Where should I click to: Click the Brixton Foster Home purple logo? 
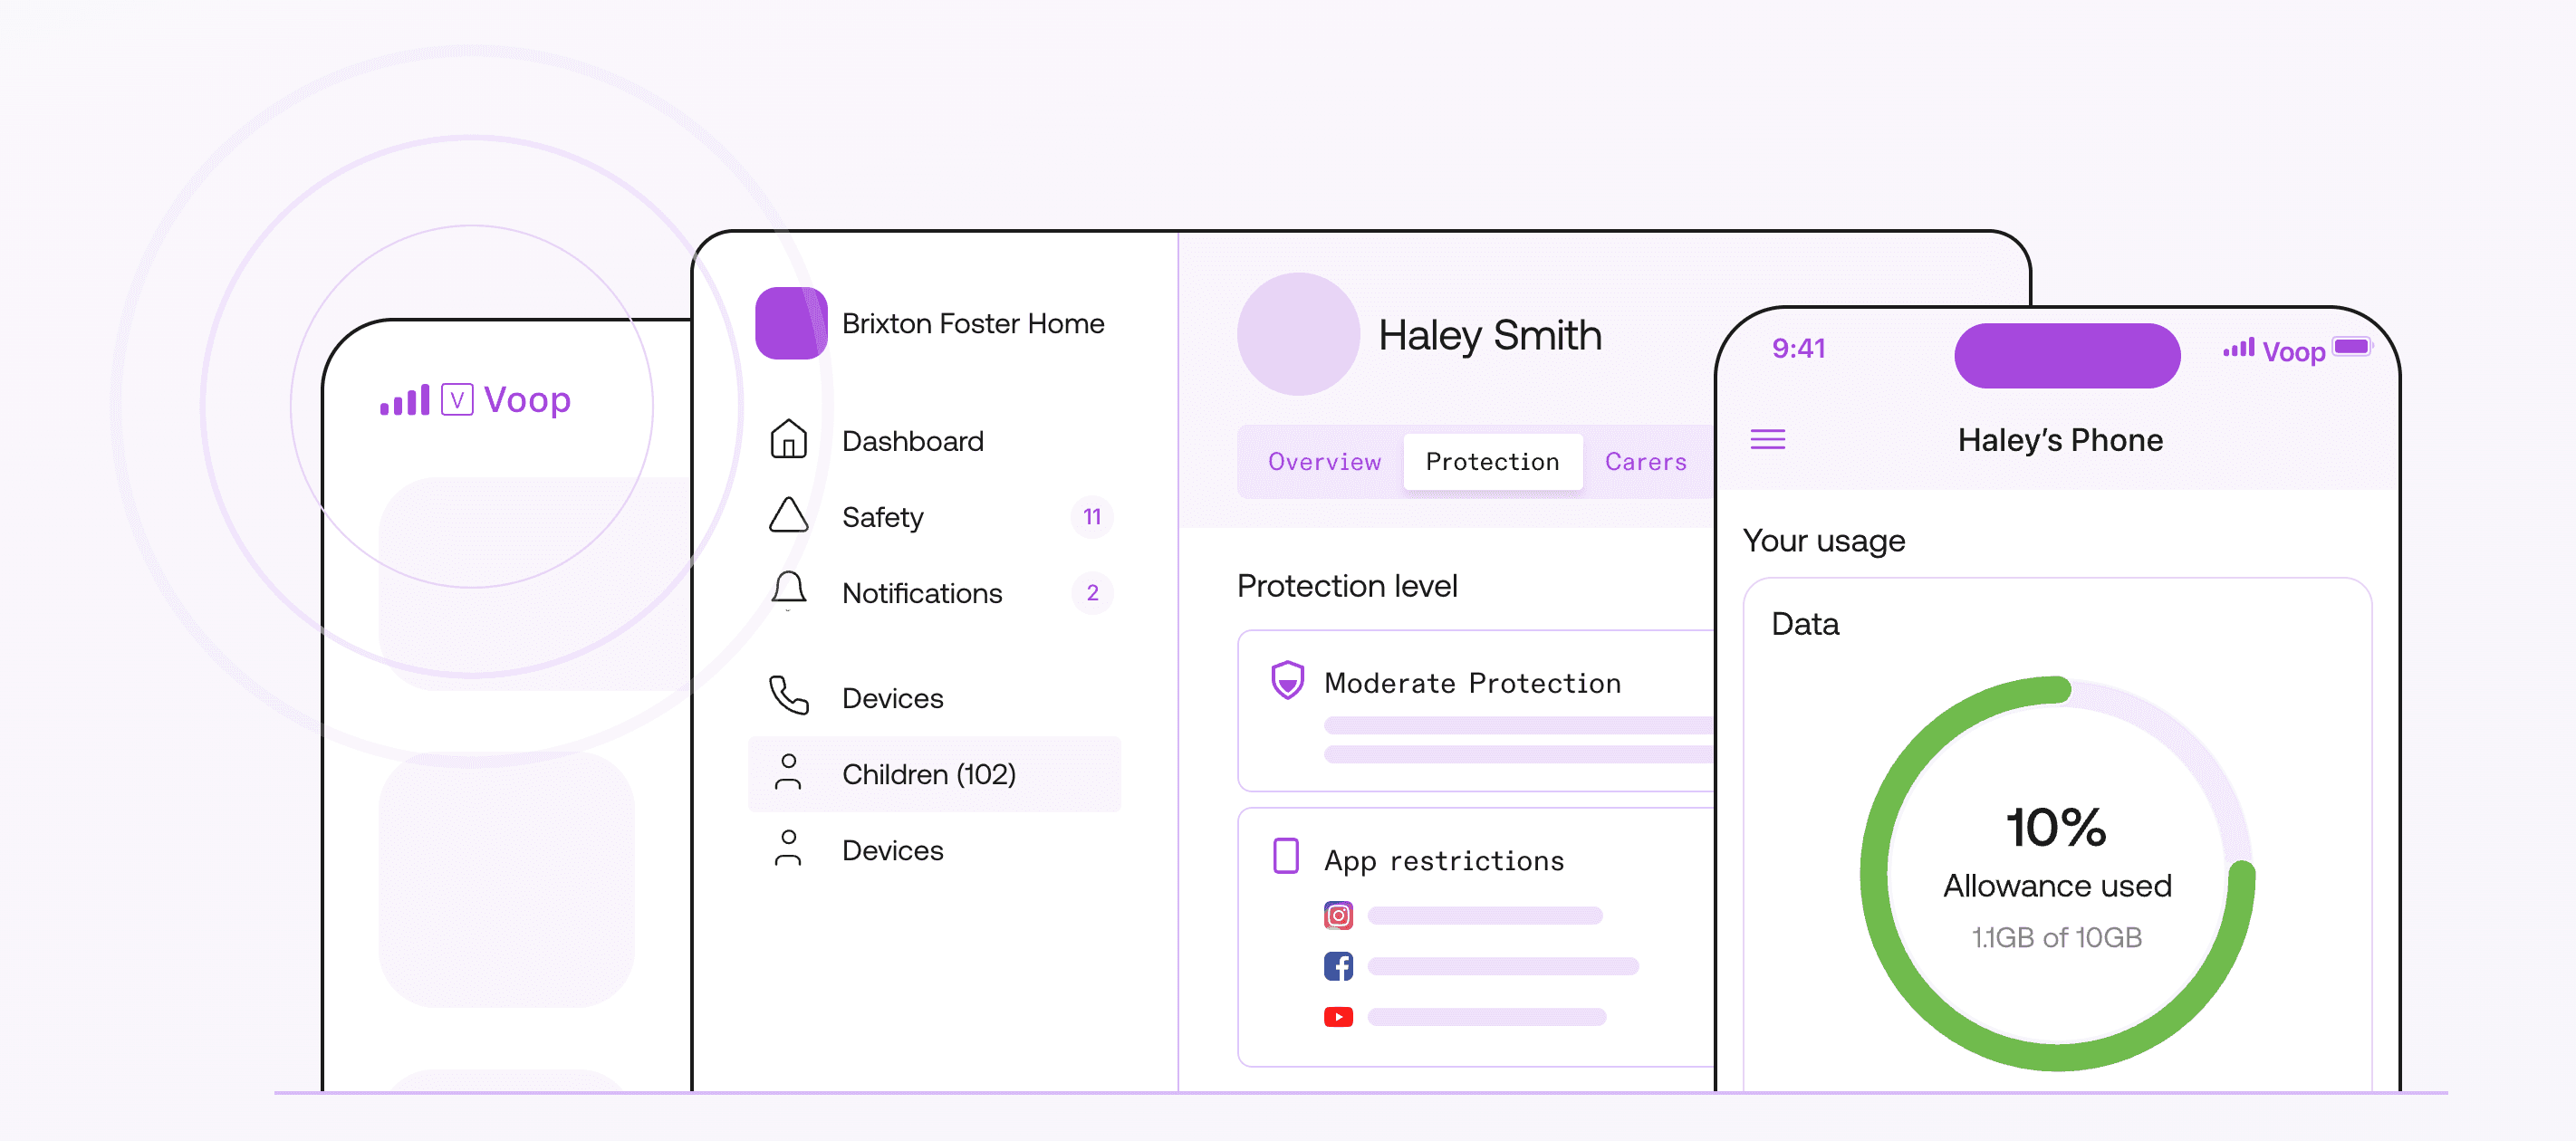coord(791,323)
